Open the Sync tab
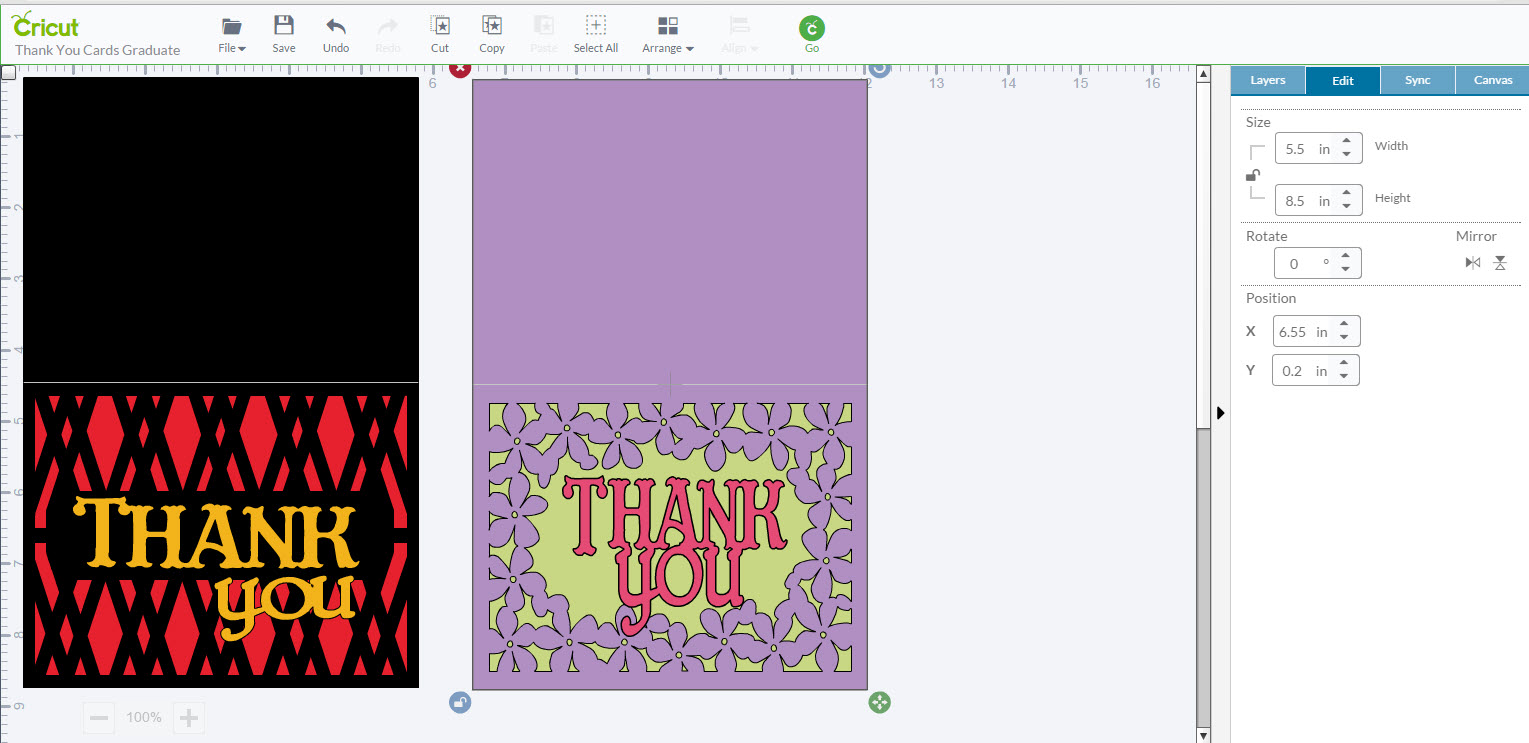This screenshot has width=1529, height=743. coord(1417,80)
